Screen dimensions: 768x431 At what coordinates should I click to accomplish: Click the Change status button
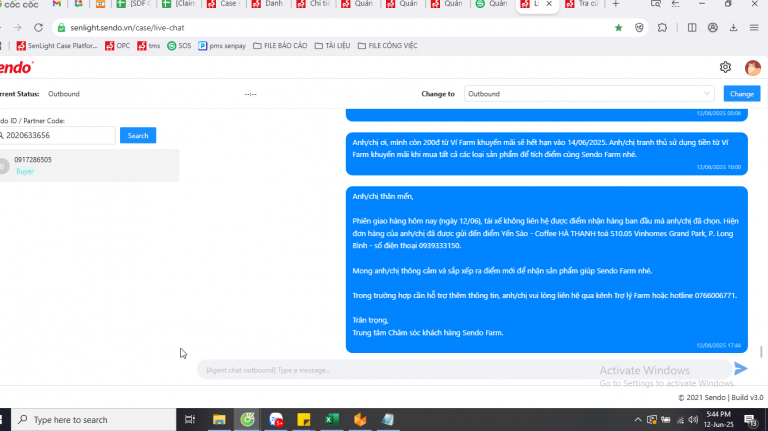[742, 94]
